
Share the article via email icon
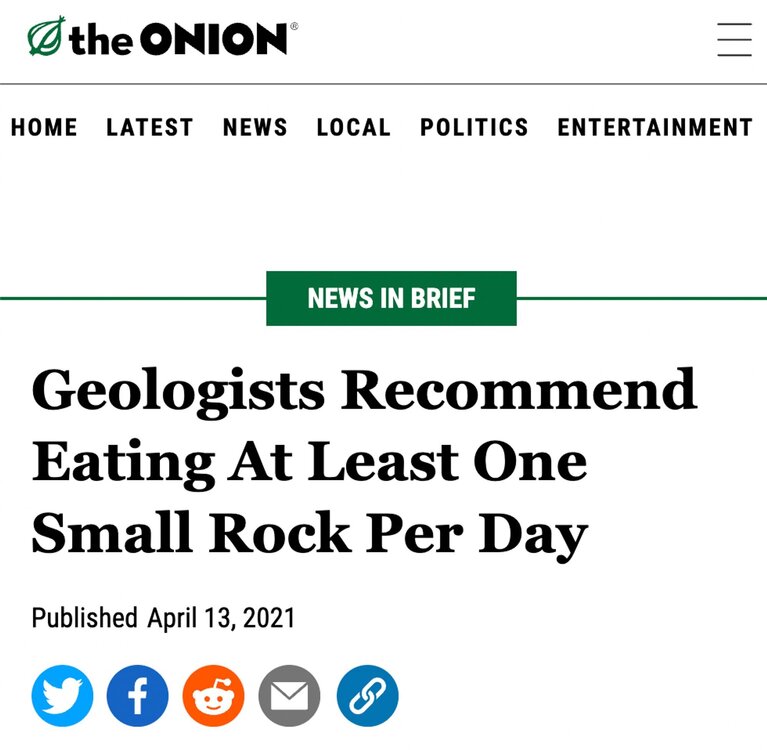point(289,695)
